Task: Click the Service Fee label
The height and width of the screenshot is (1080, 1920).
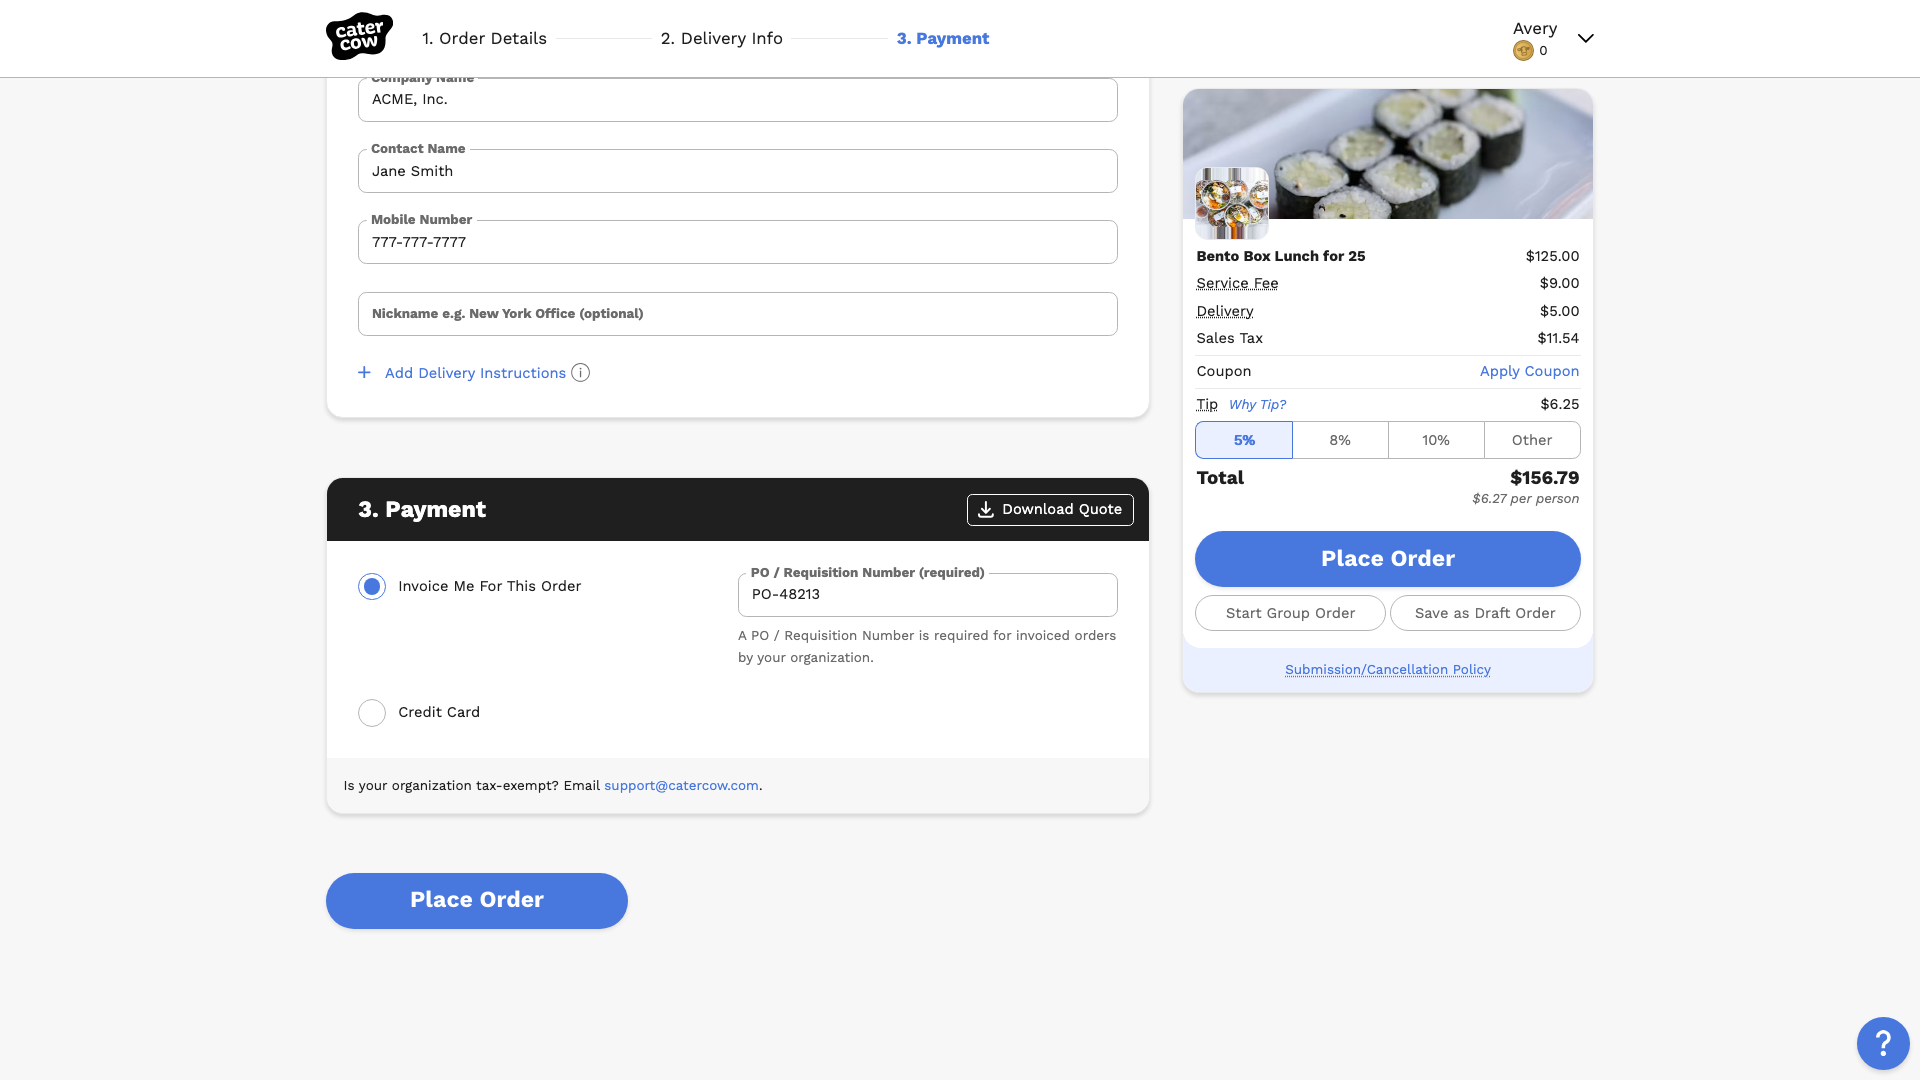Action: pos(1237,283)
